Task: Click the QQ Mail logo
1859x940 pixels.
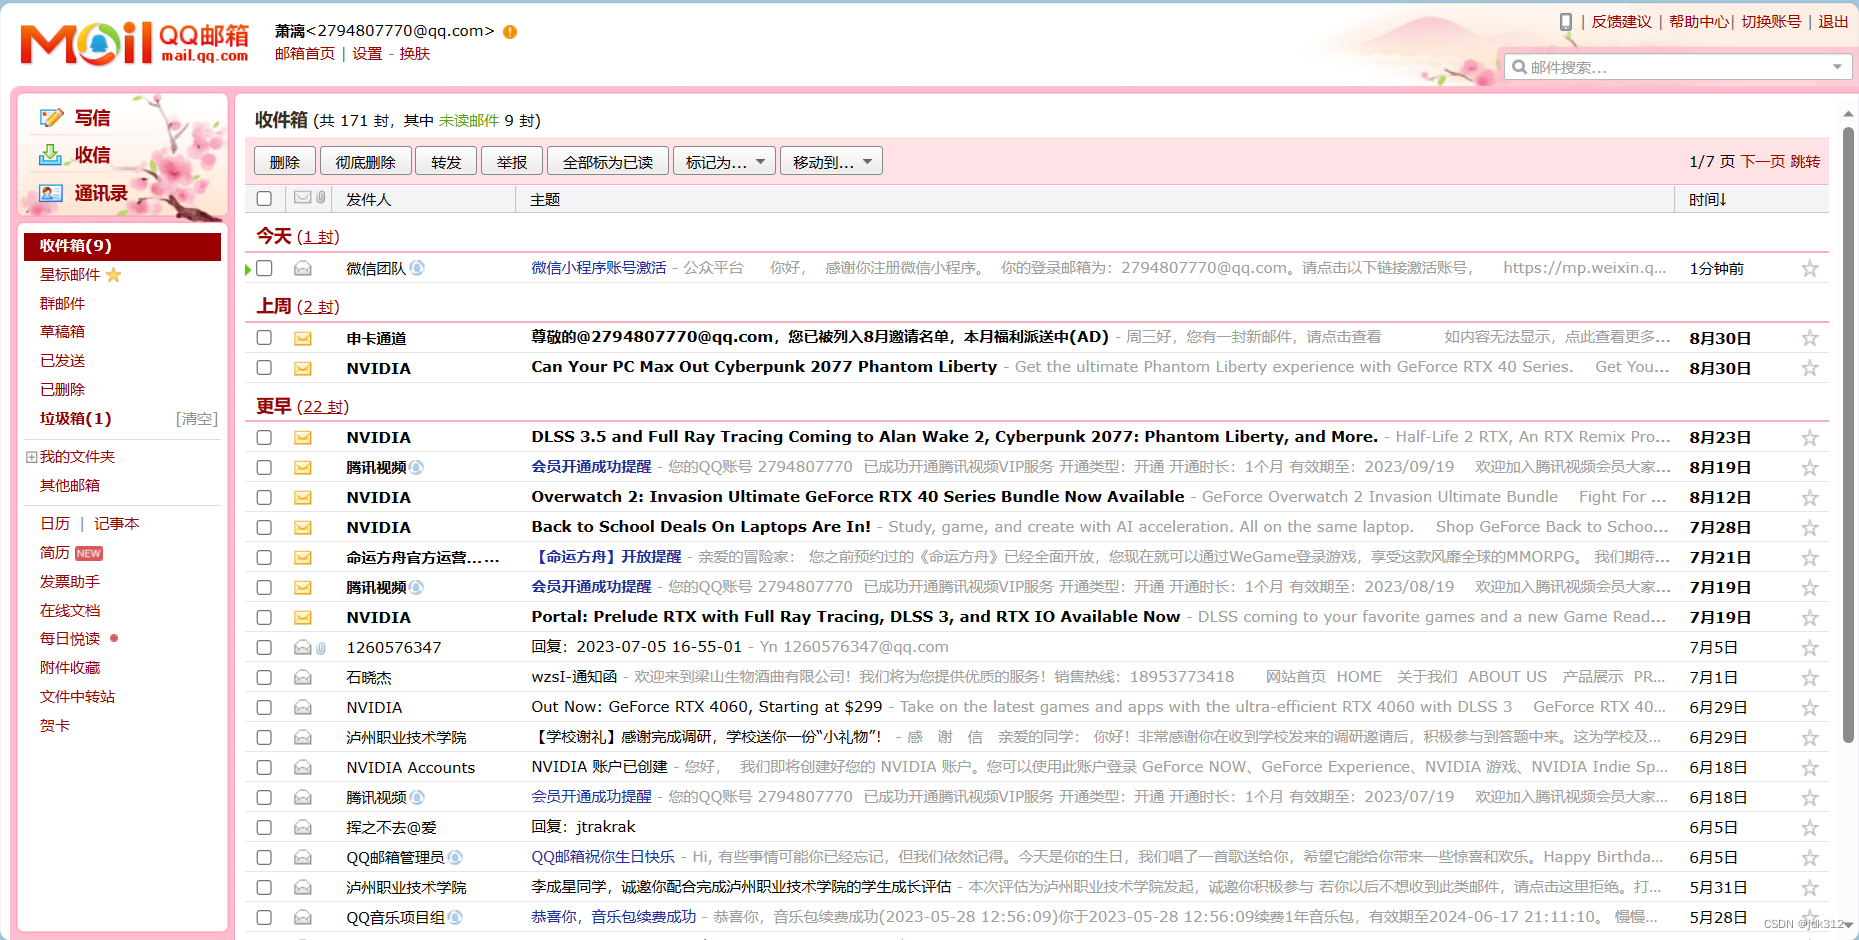Action: (x=134, y=43)
